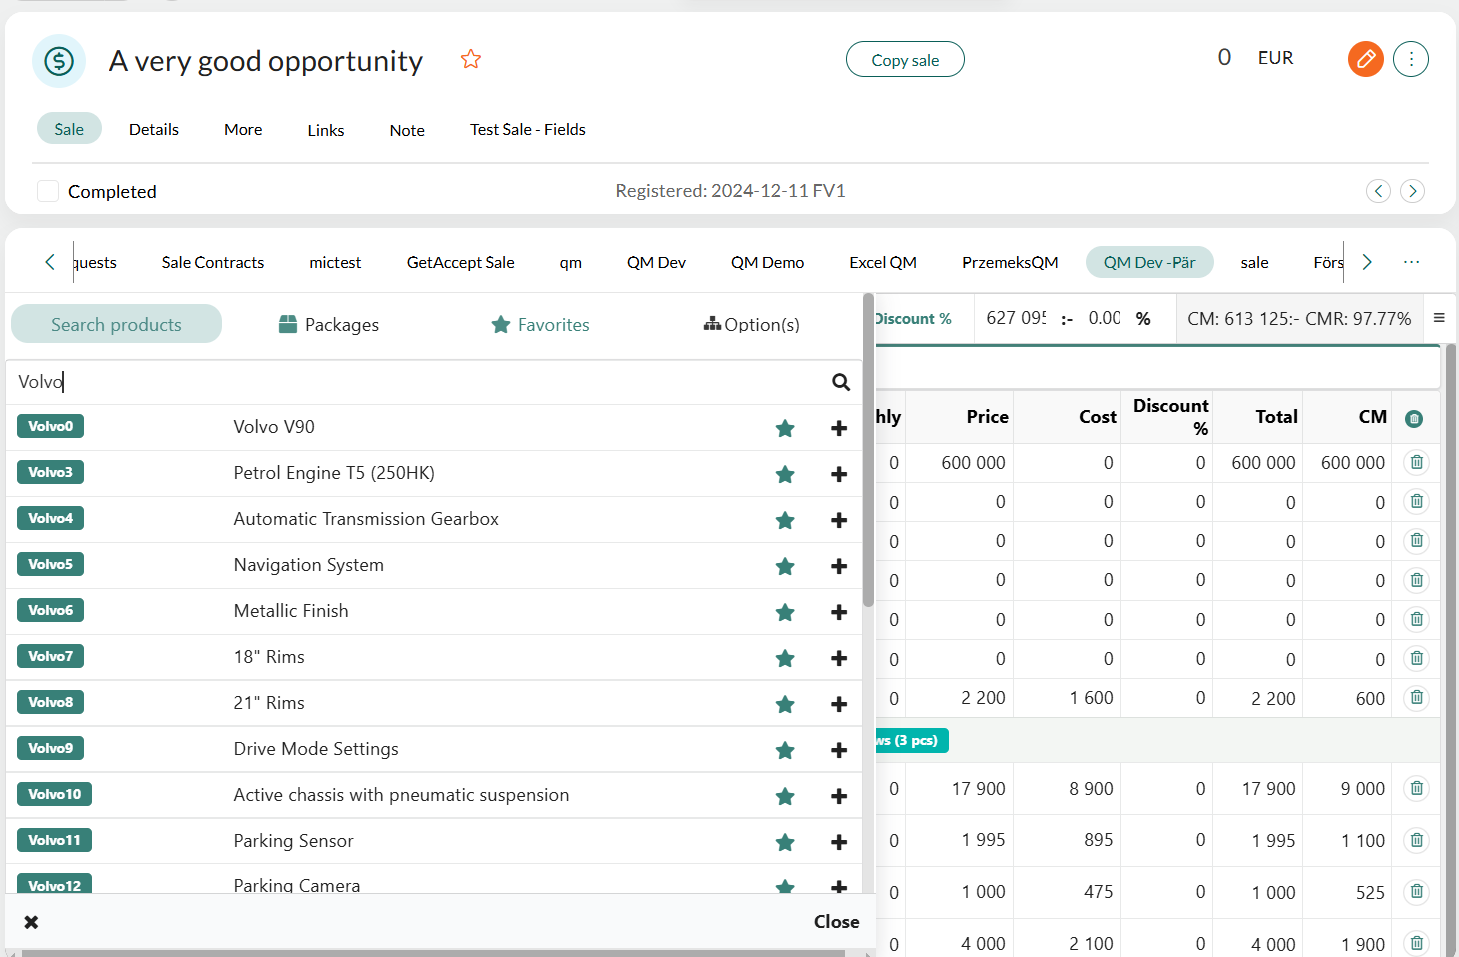The width and height of the screenshot is (1459, 957).
Task: Click the delete-all trash icon in table header
Action: [1414, 418]
